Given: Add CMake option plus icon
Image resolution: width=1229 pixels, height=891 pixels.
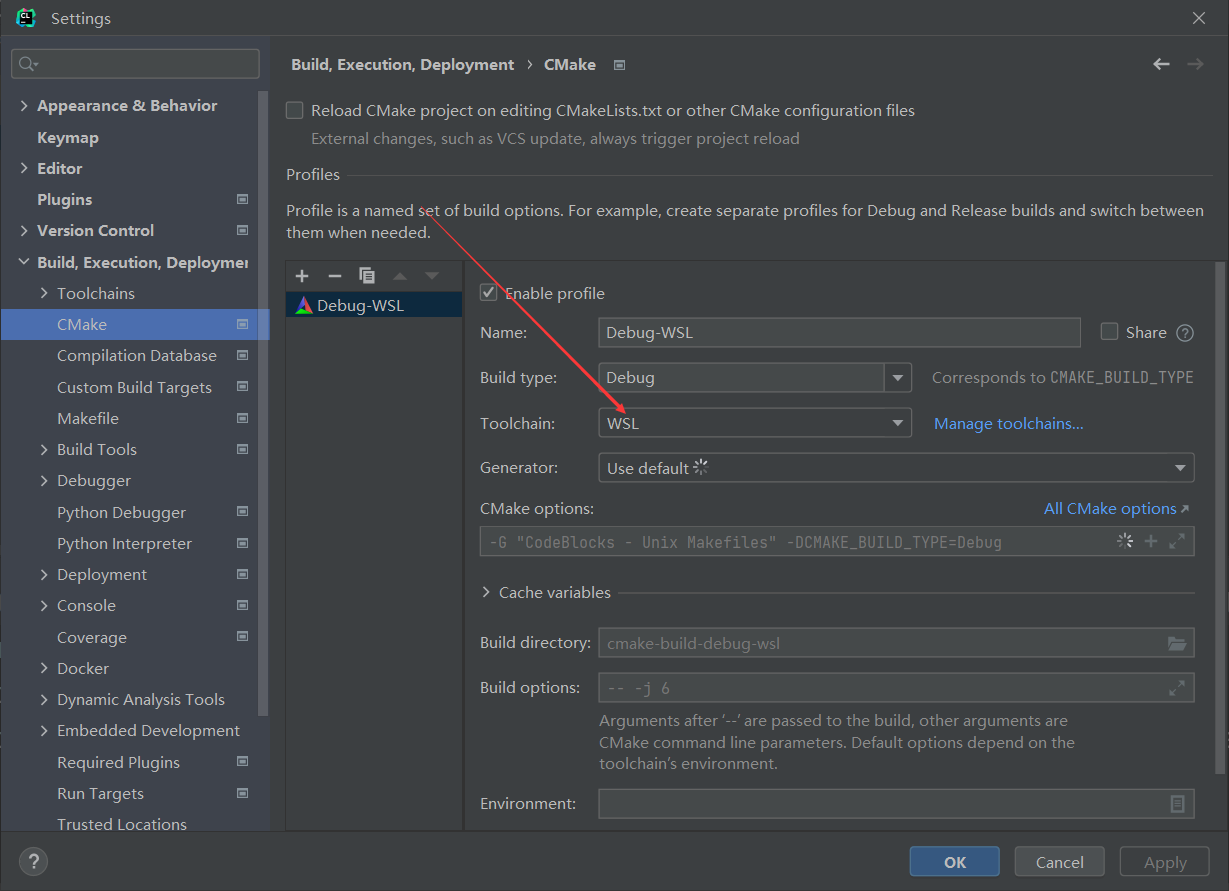Looking at the screenshot, I should pyautogui.click(x=1151, y=541).
